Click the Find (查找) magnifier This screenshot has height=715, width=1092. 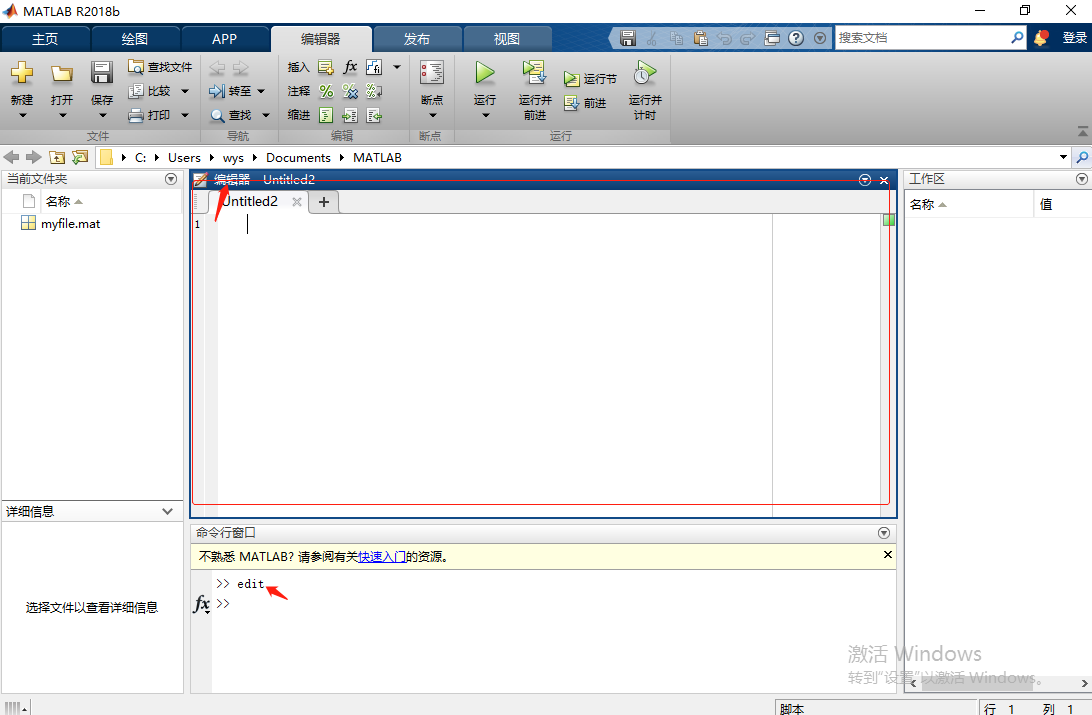tap(218, 116)
